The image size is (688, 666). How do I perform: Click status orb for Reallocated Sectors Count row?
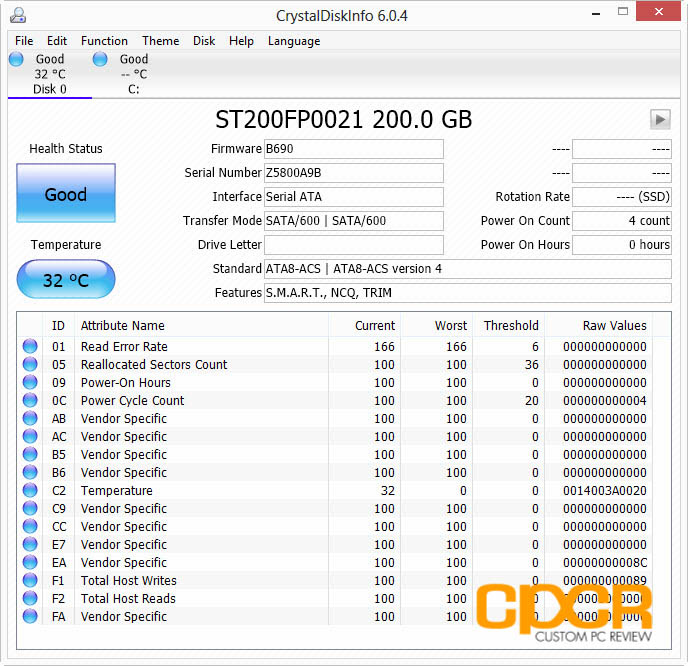point(30,364)
